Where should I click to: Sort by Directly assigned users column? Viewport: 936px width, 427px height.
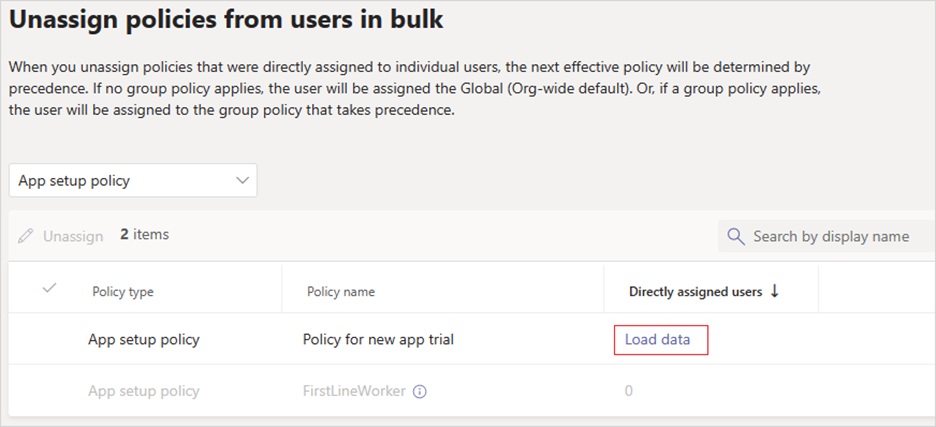tap(695, 292)
